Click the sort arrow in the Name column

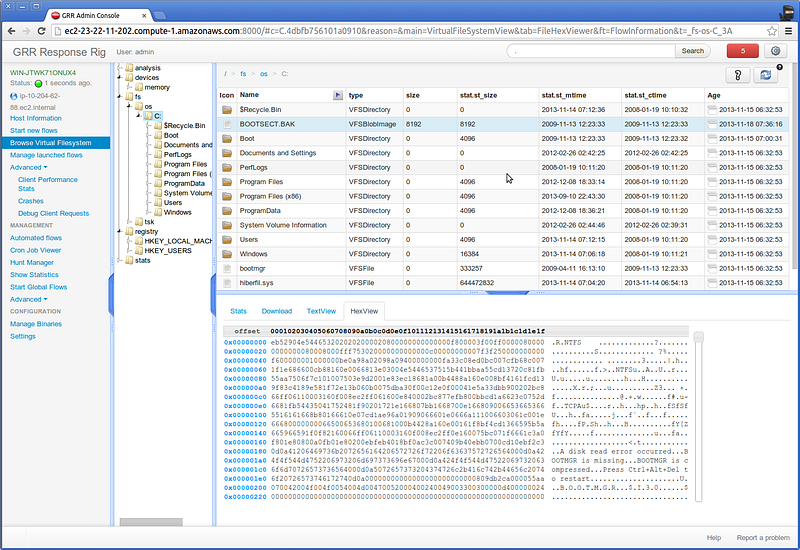pyautogui.click(x=338, y=95)
